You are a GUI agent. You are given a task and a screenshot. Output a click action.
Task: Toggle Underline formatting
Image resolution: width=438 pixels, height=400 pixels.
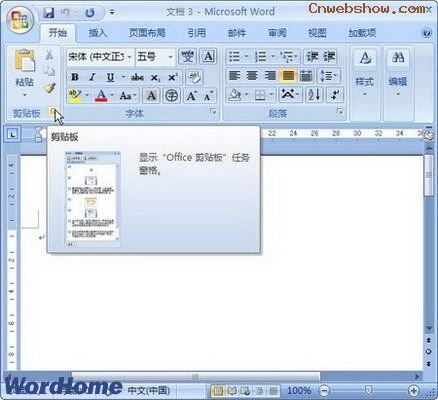110,77
